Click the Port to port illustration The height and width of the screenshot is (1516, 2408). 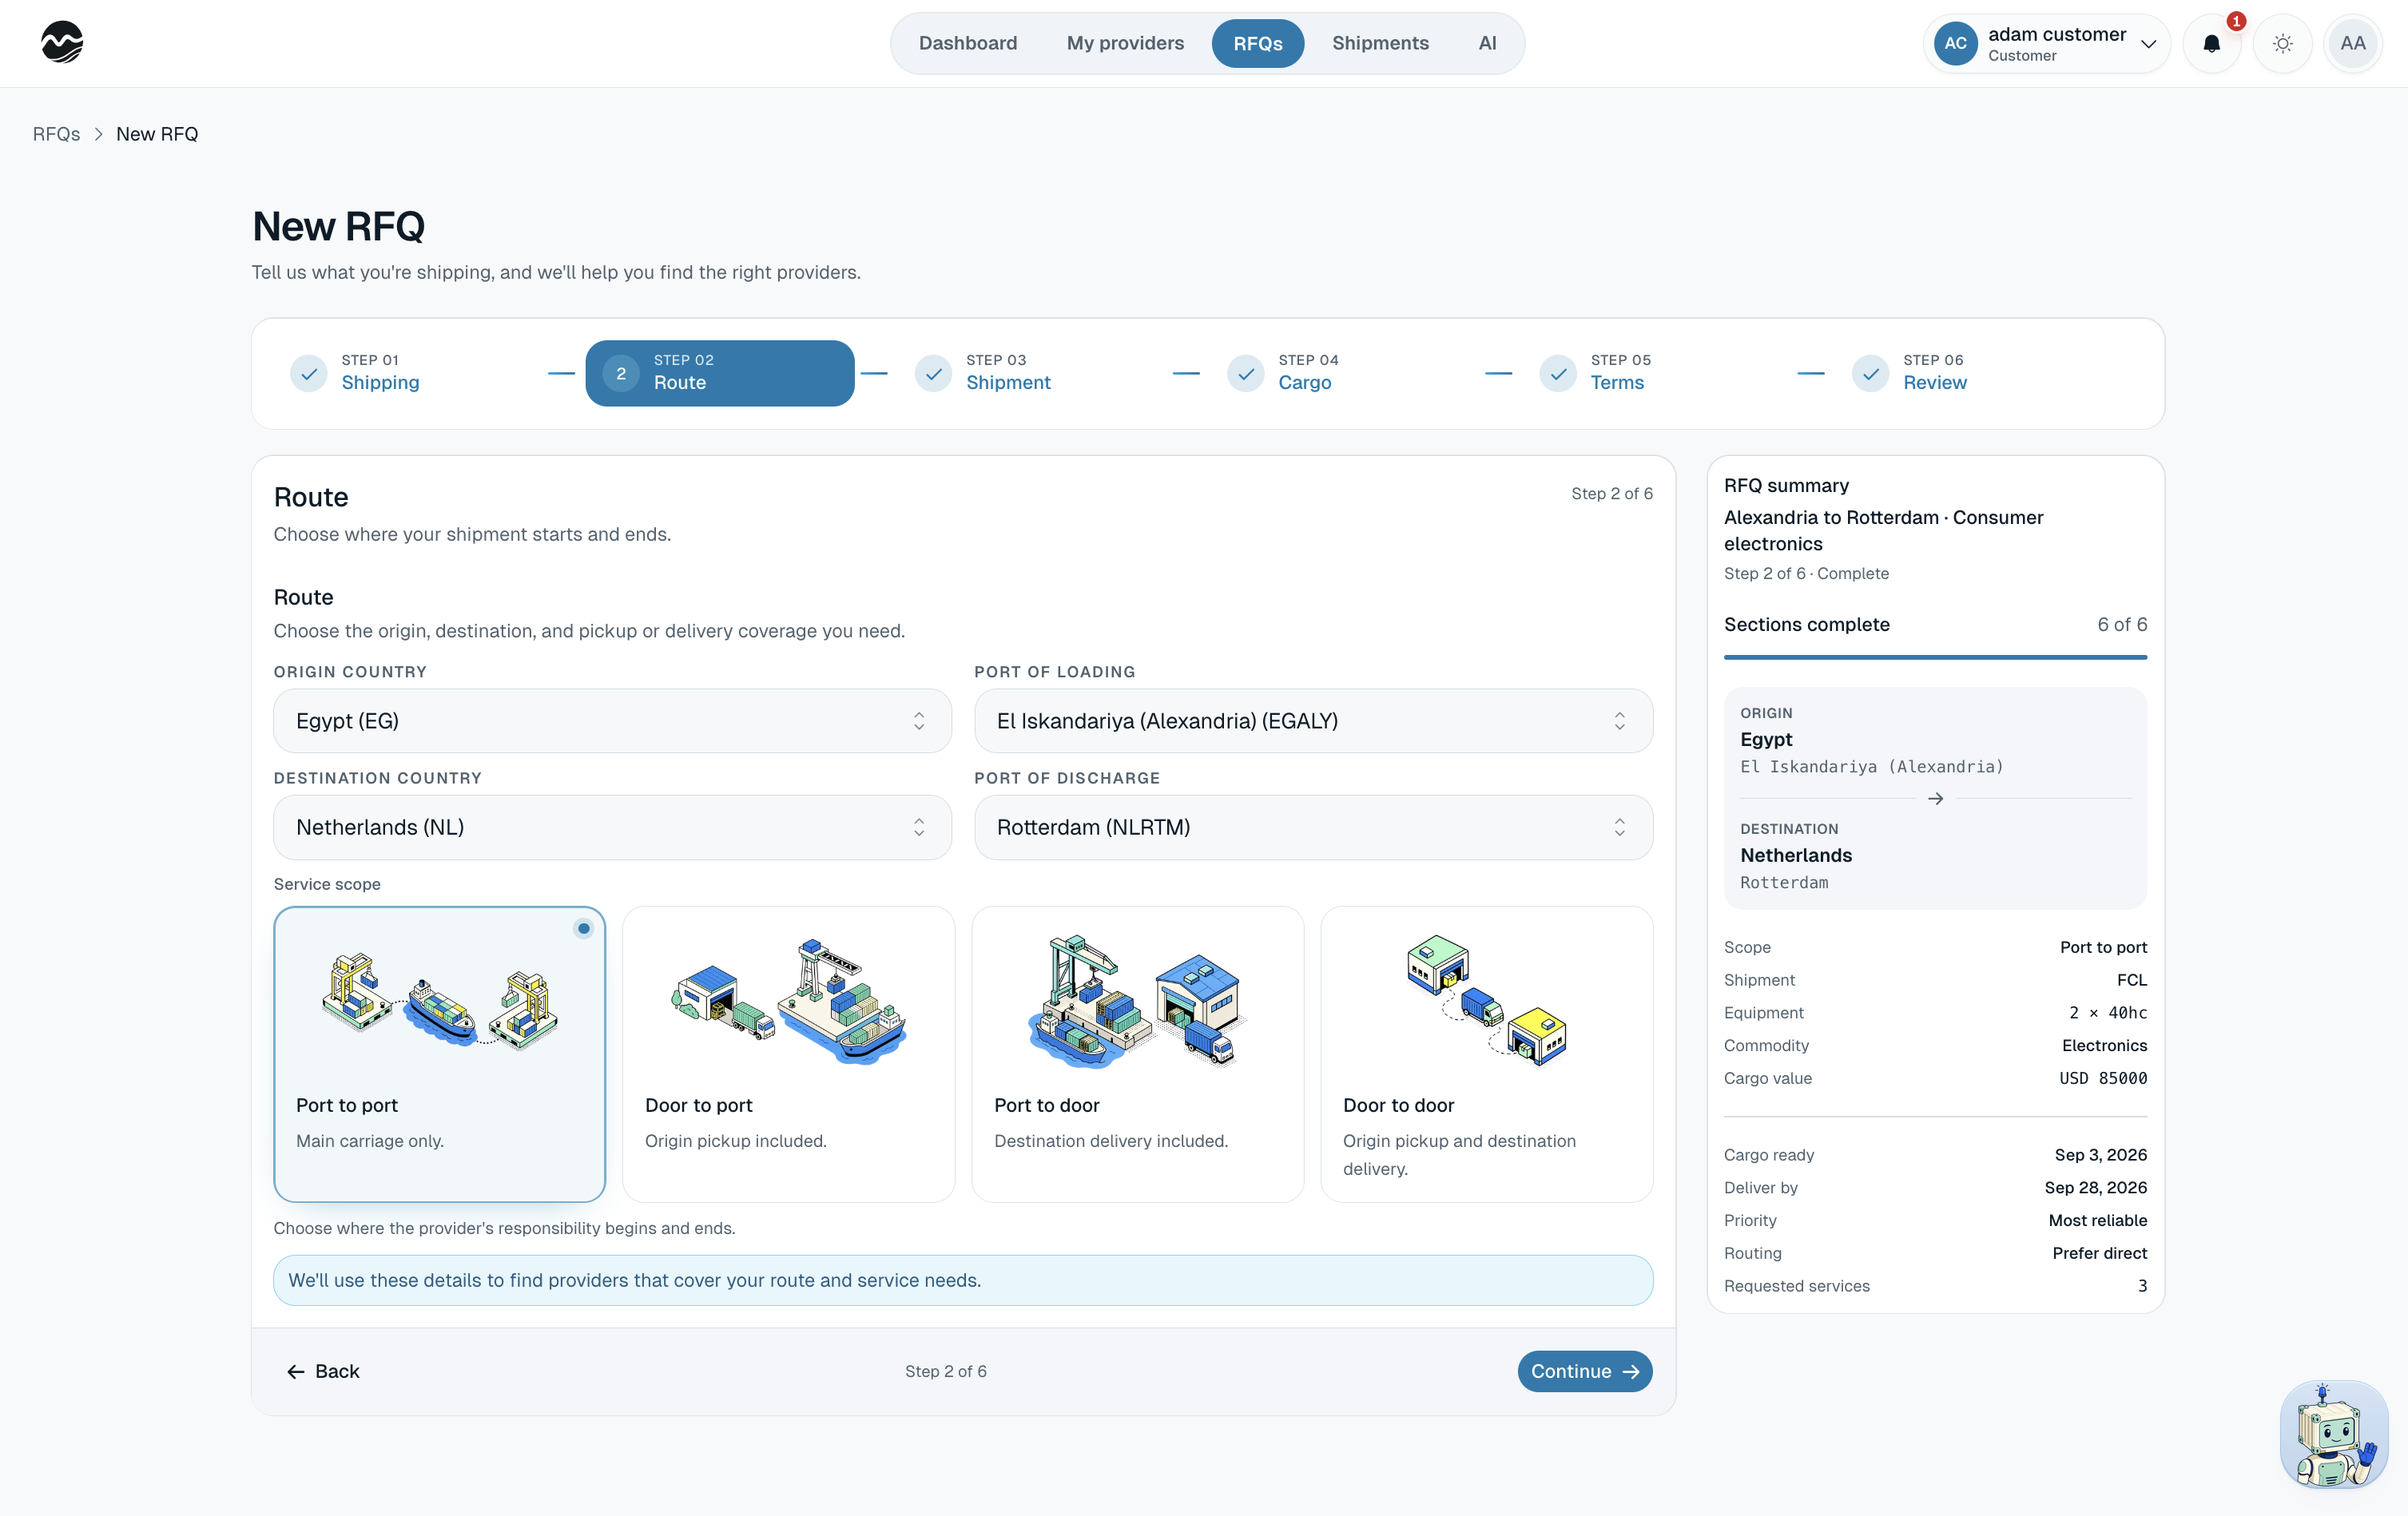440,1001
